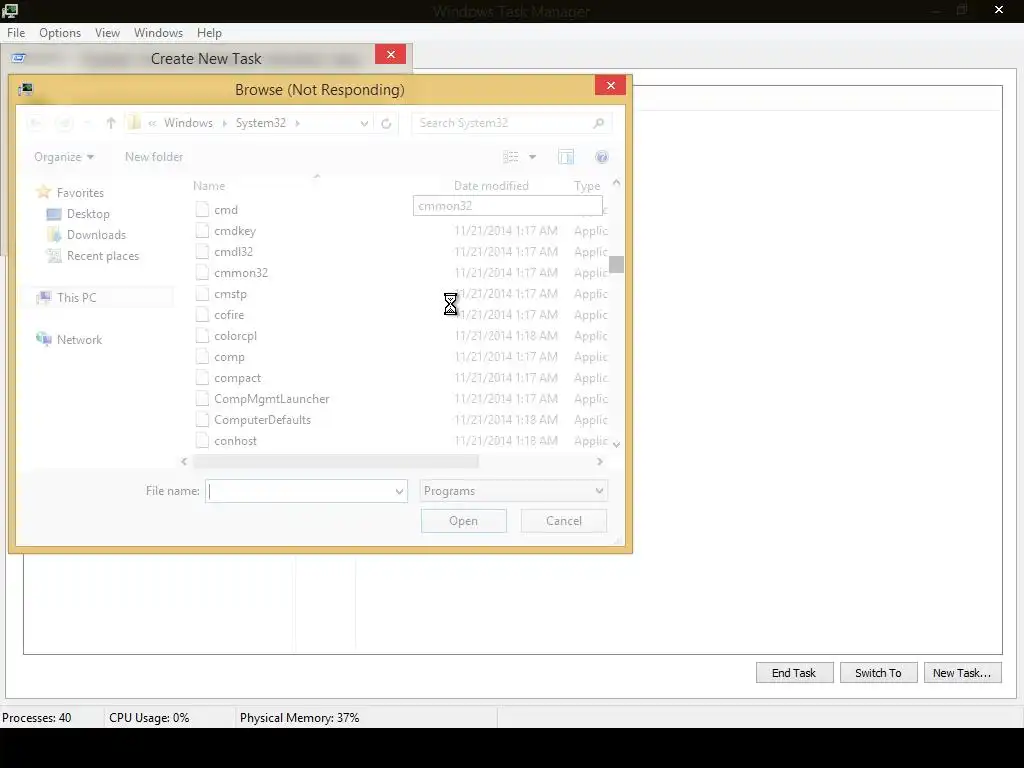Click the Desktop icon in navigation pane
The width and height of the screenshot is (1024, 768).
coord(54,214)
